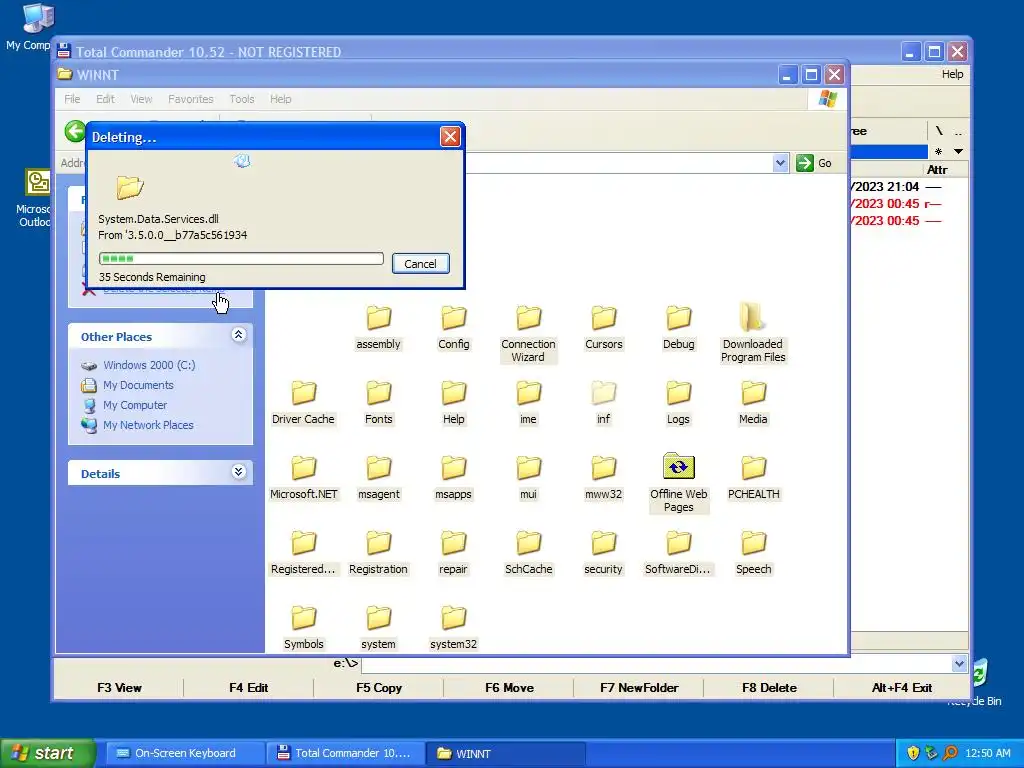This screenshot has height=768, width=1024.
Task: Select the Driver Cache folder
Action: point(303,403)
